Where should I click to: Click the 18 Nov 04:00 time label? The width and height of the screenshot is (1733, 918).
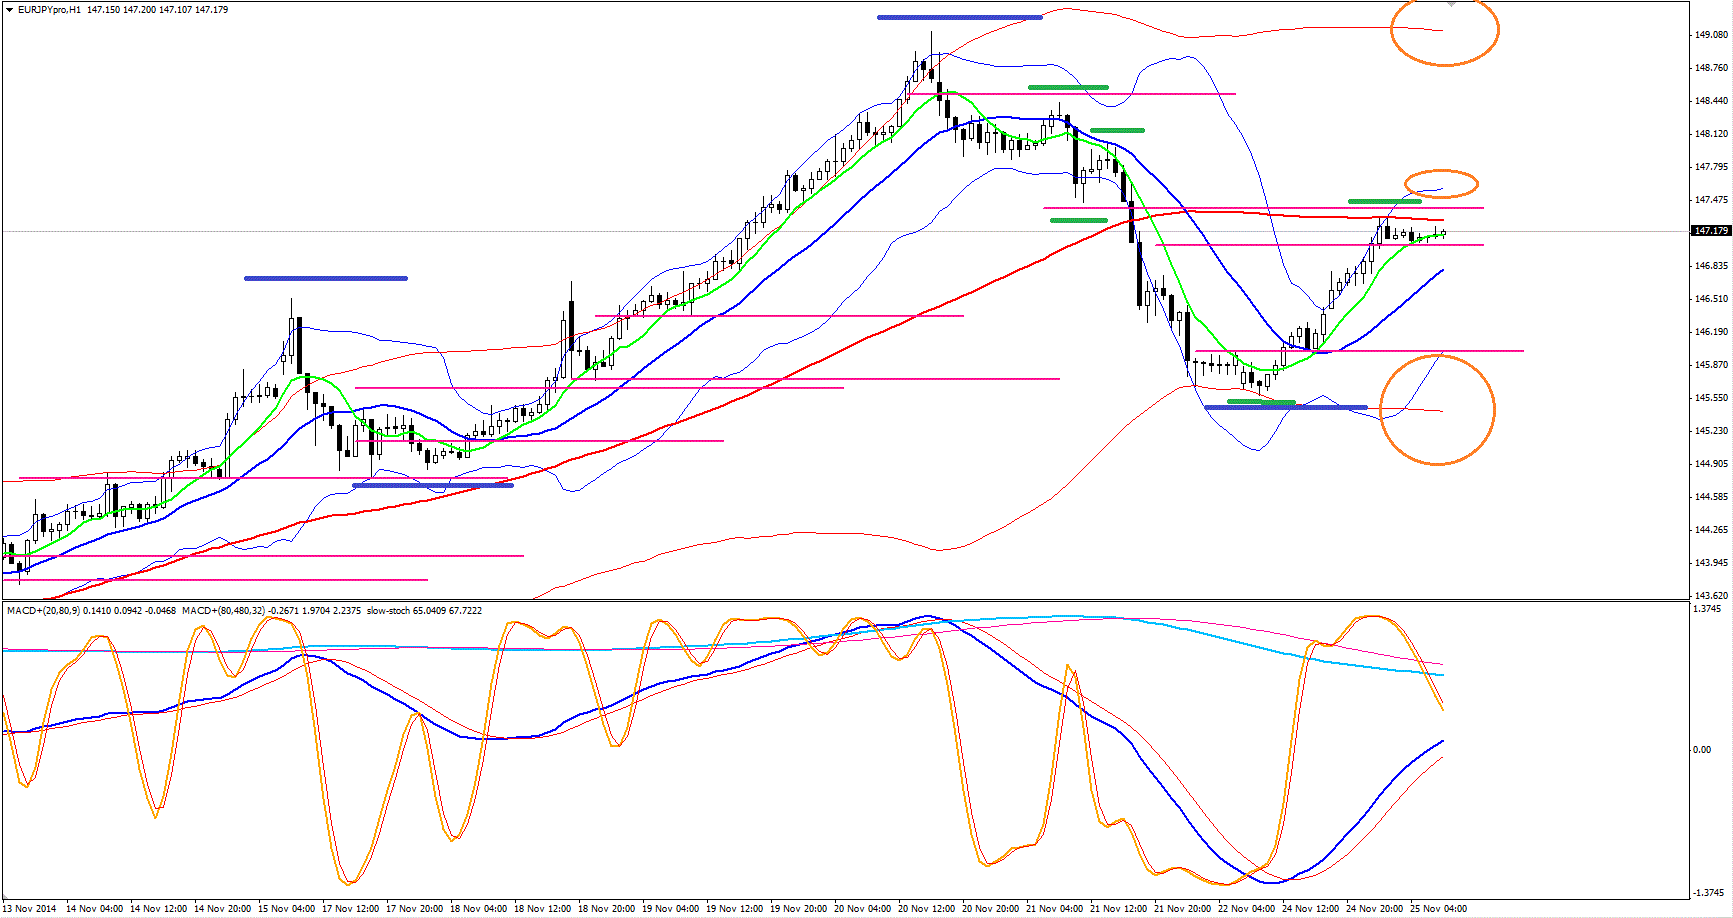click(478, 909)
